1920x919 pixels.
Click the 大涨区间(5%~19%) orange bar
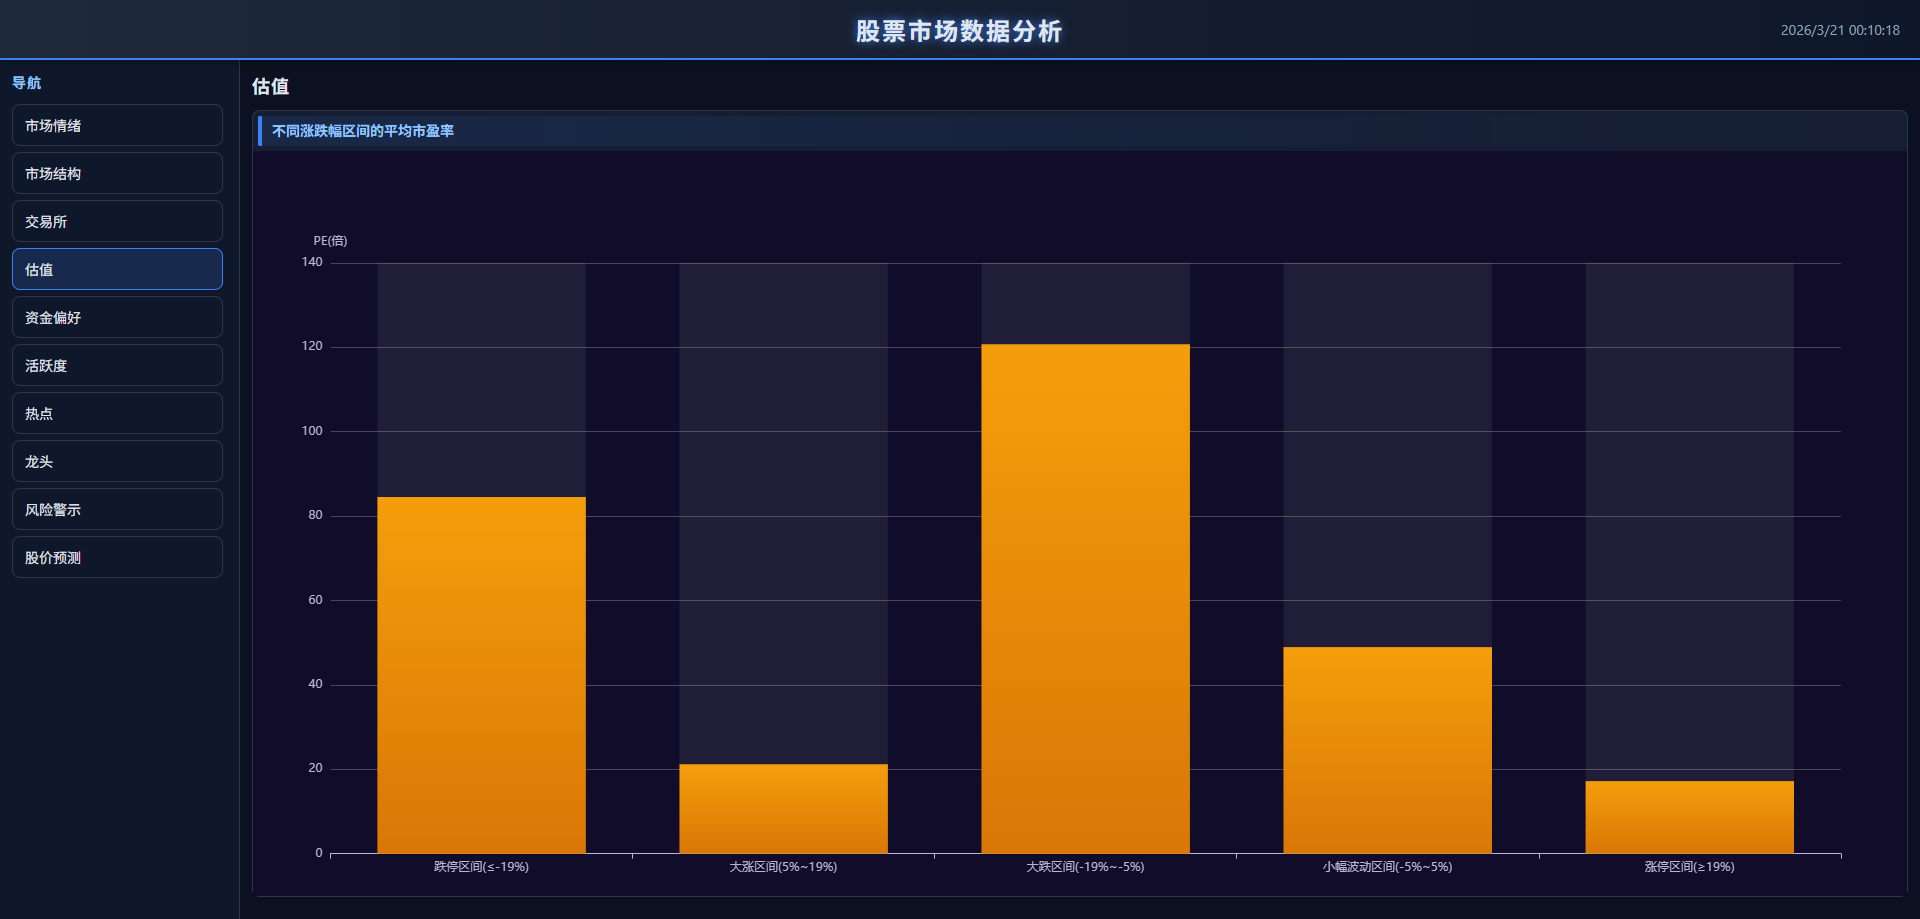[783, 808]
